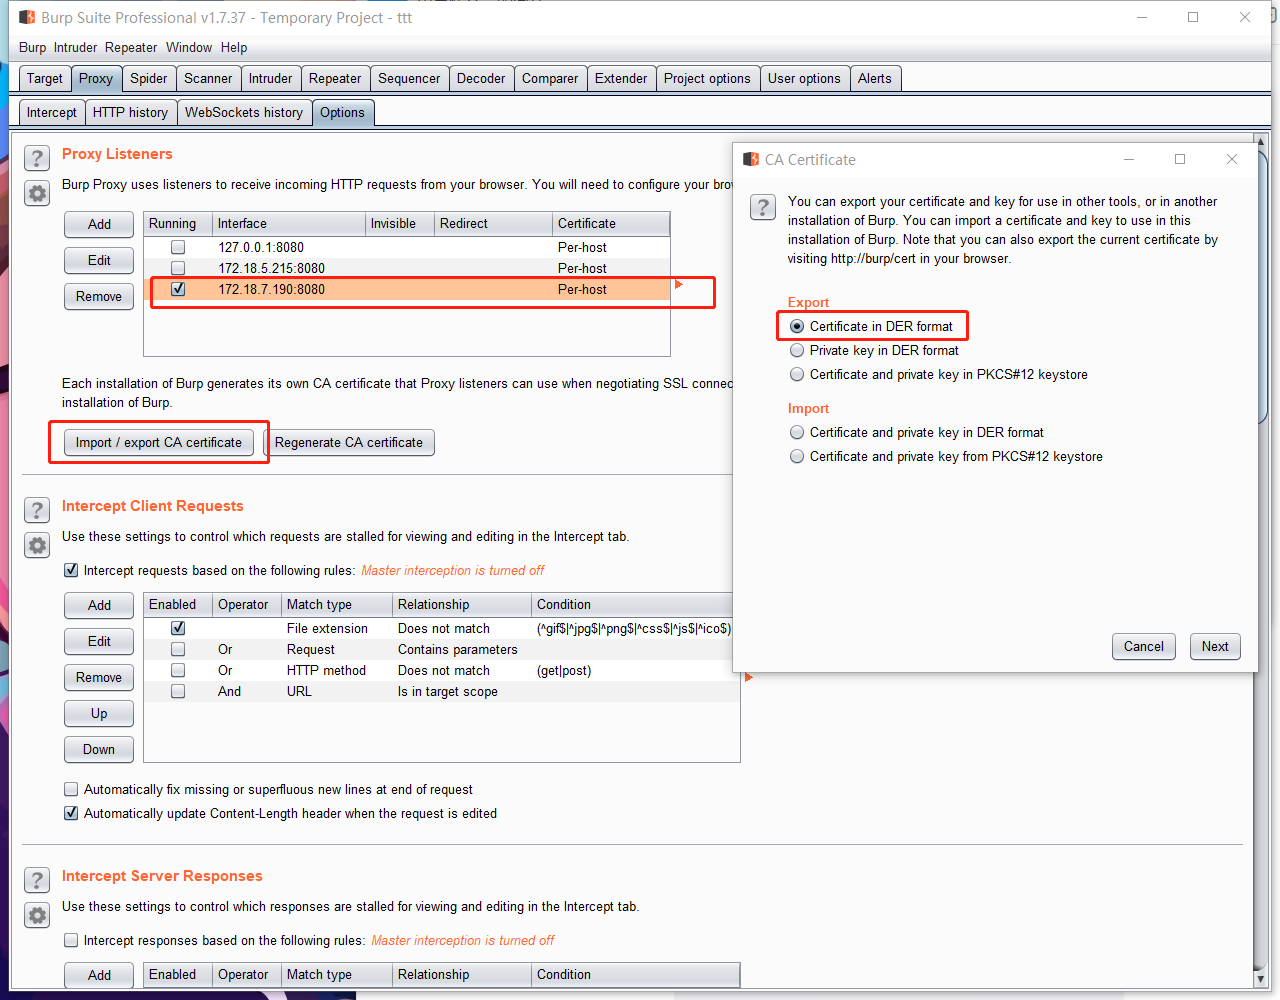The height and width of the screenshot is (1000, 1280).
Task: Enable automatically fix missing new lines option
Action: tap(71, 789)
